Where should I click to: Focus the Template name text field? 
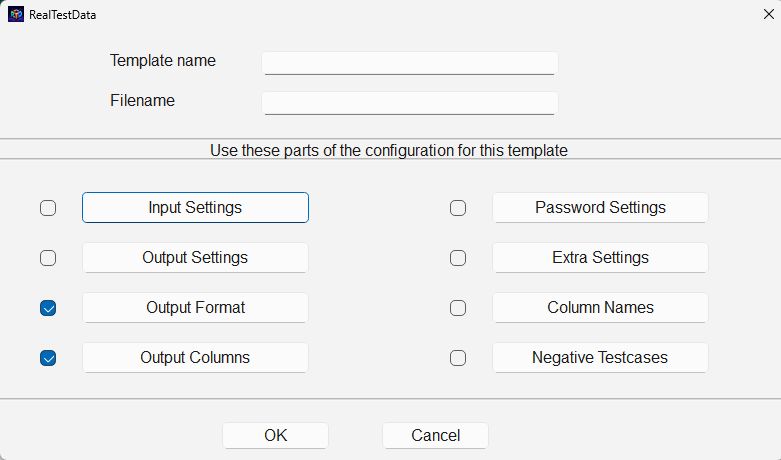click(x=409, y=63)
